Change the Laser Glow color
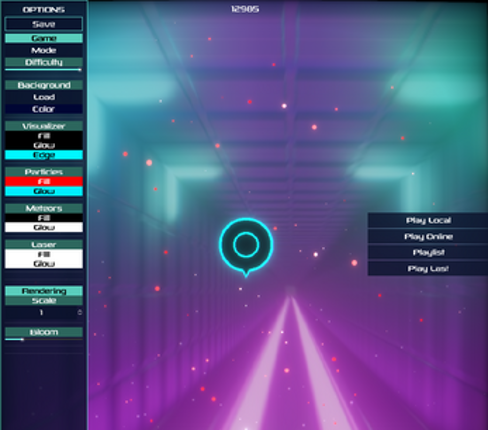The image size is (488, 430). click(x=44, y=264)
